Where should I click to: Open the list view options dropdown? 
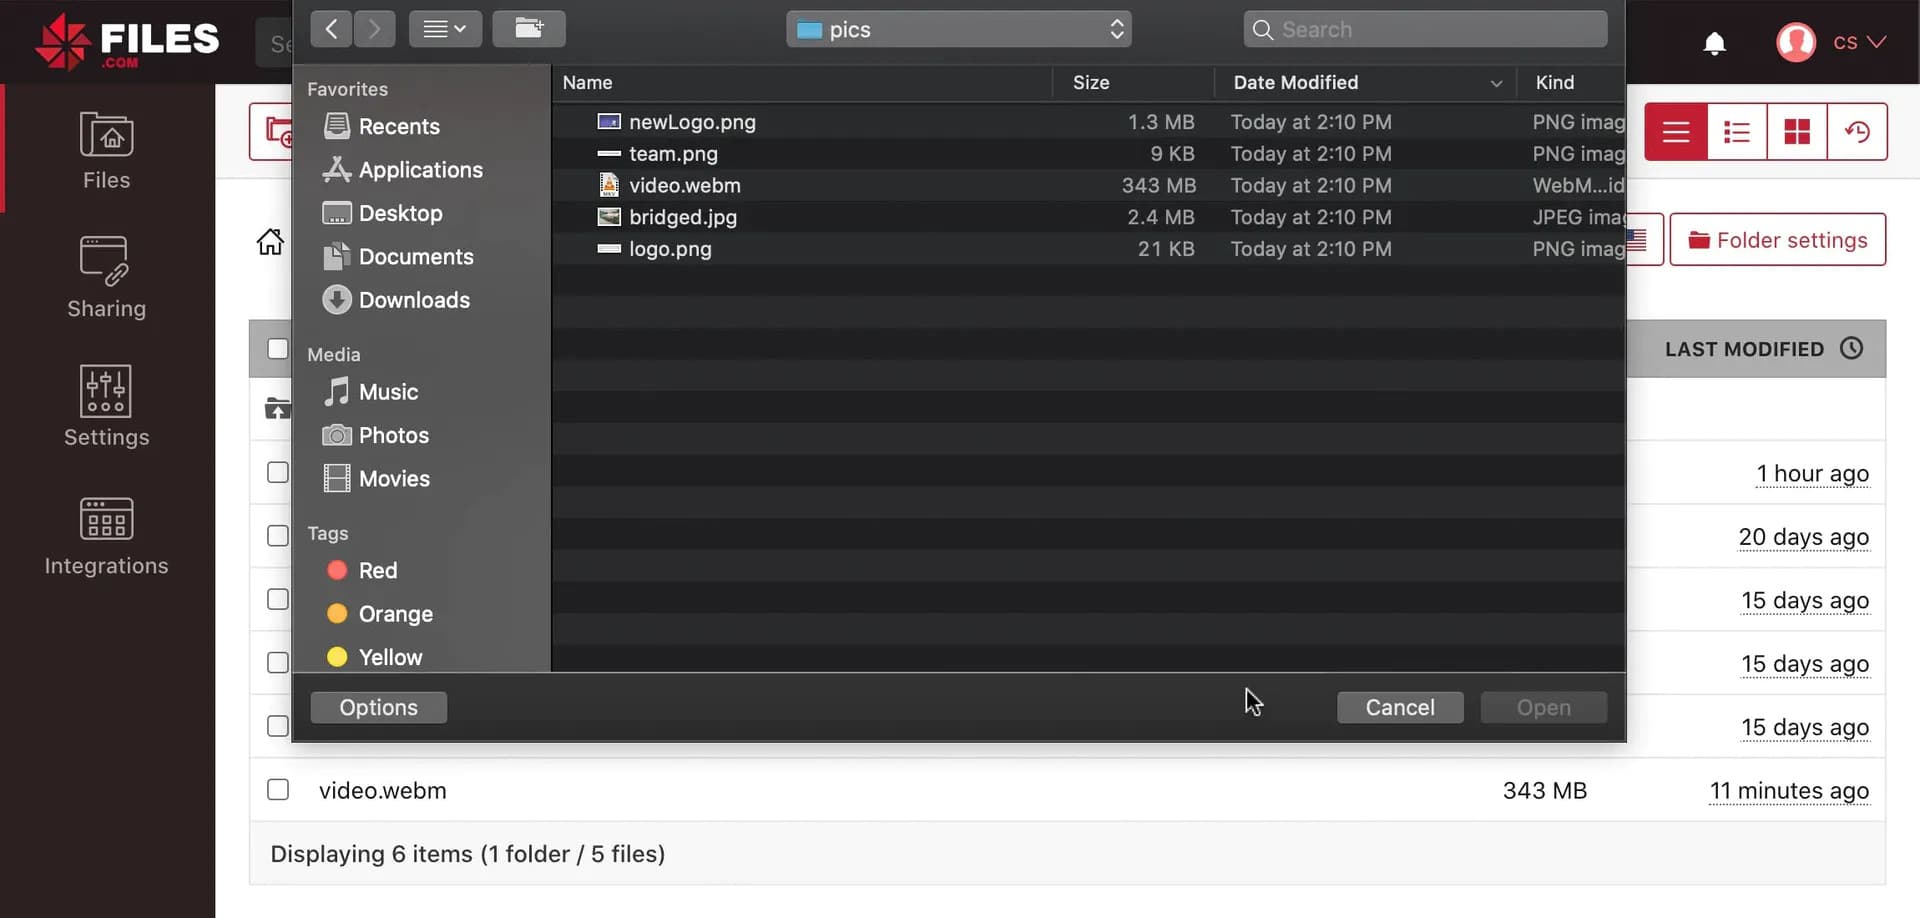click(445, 29)
